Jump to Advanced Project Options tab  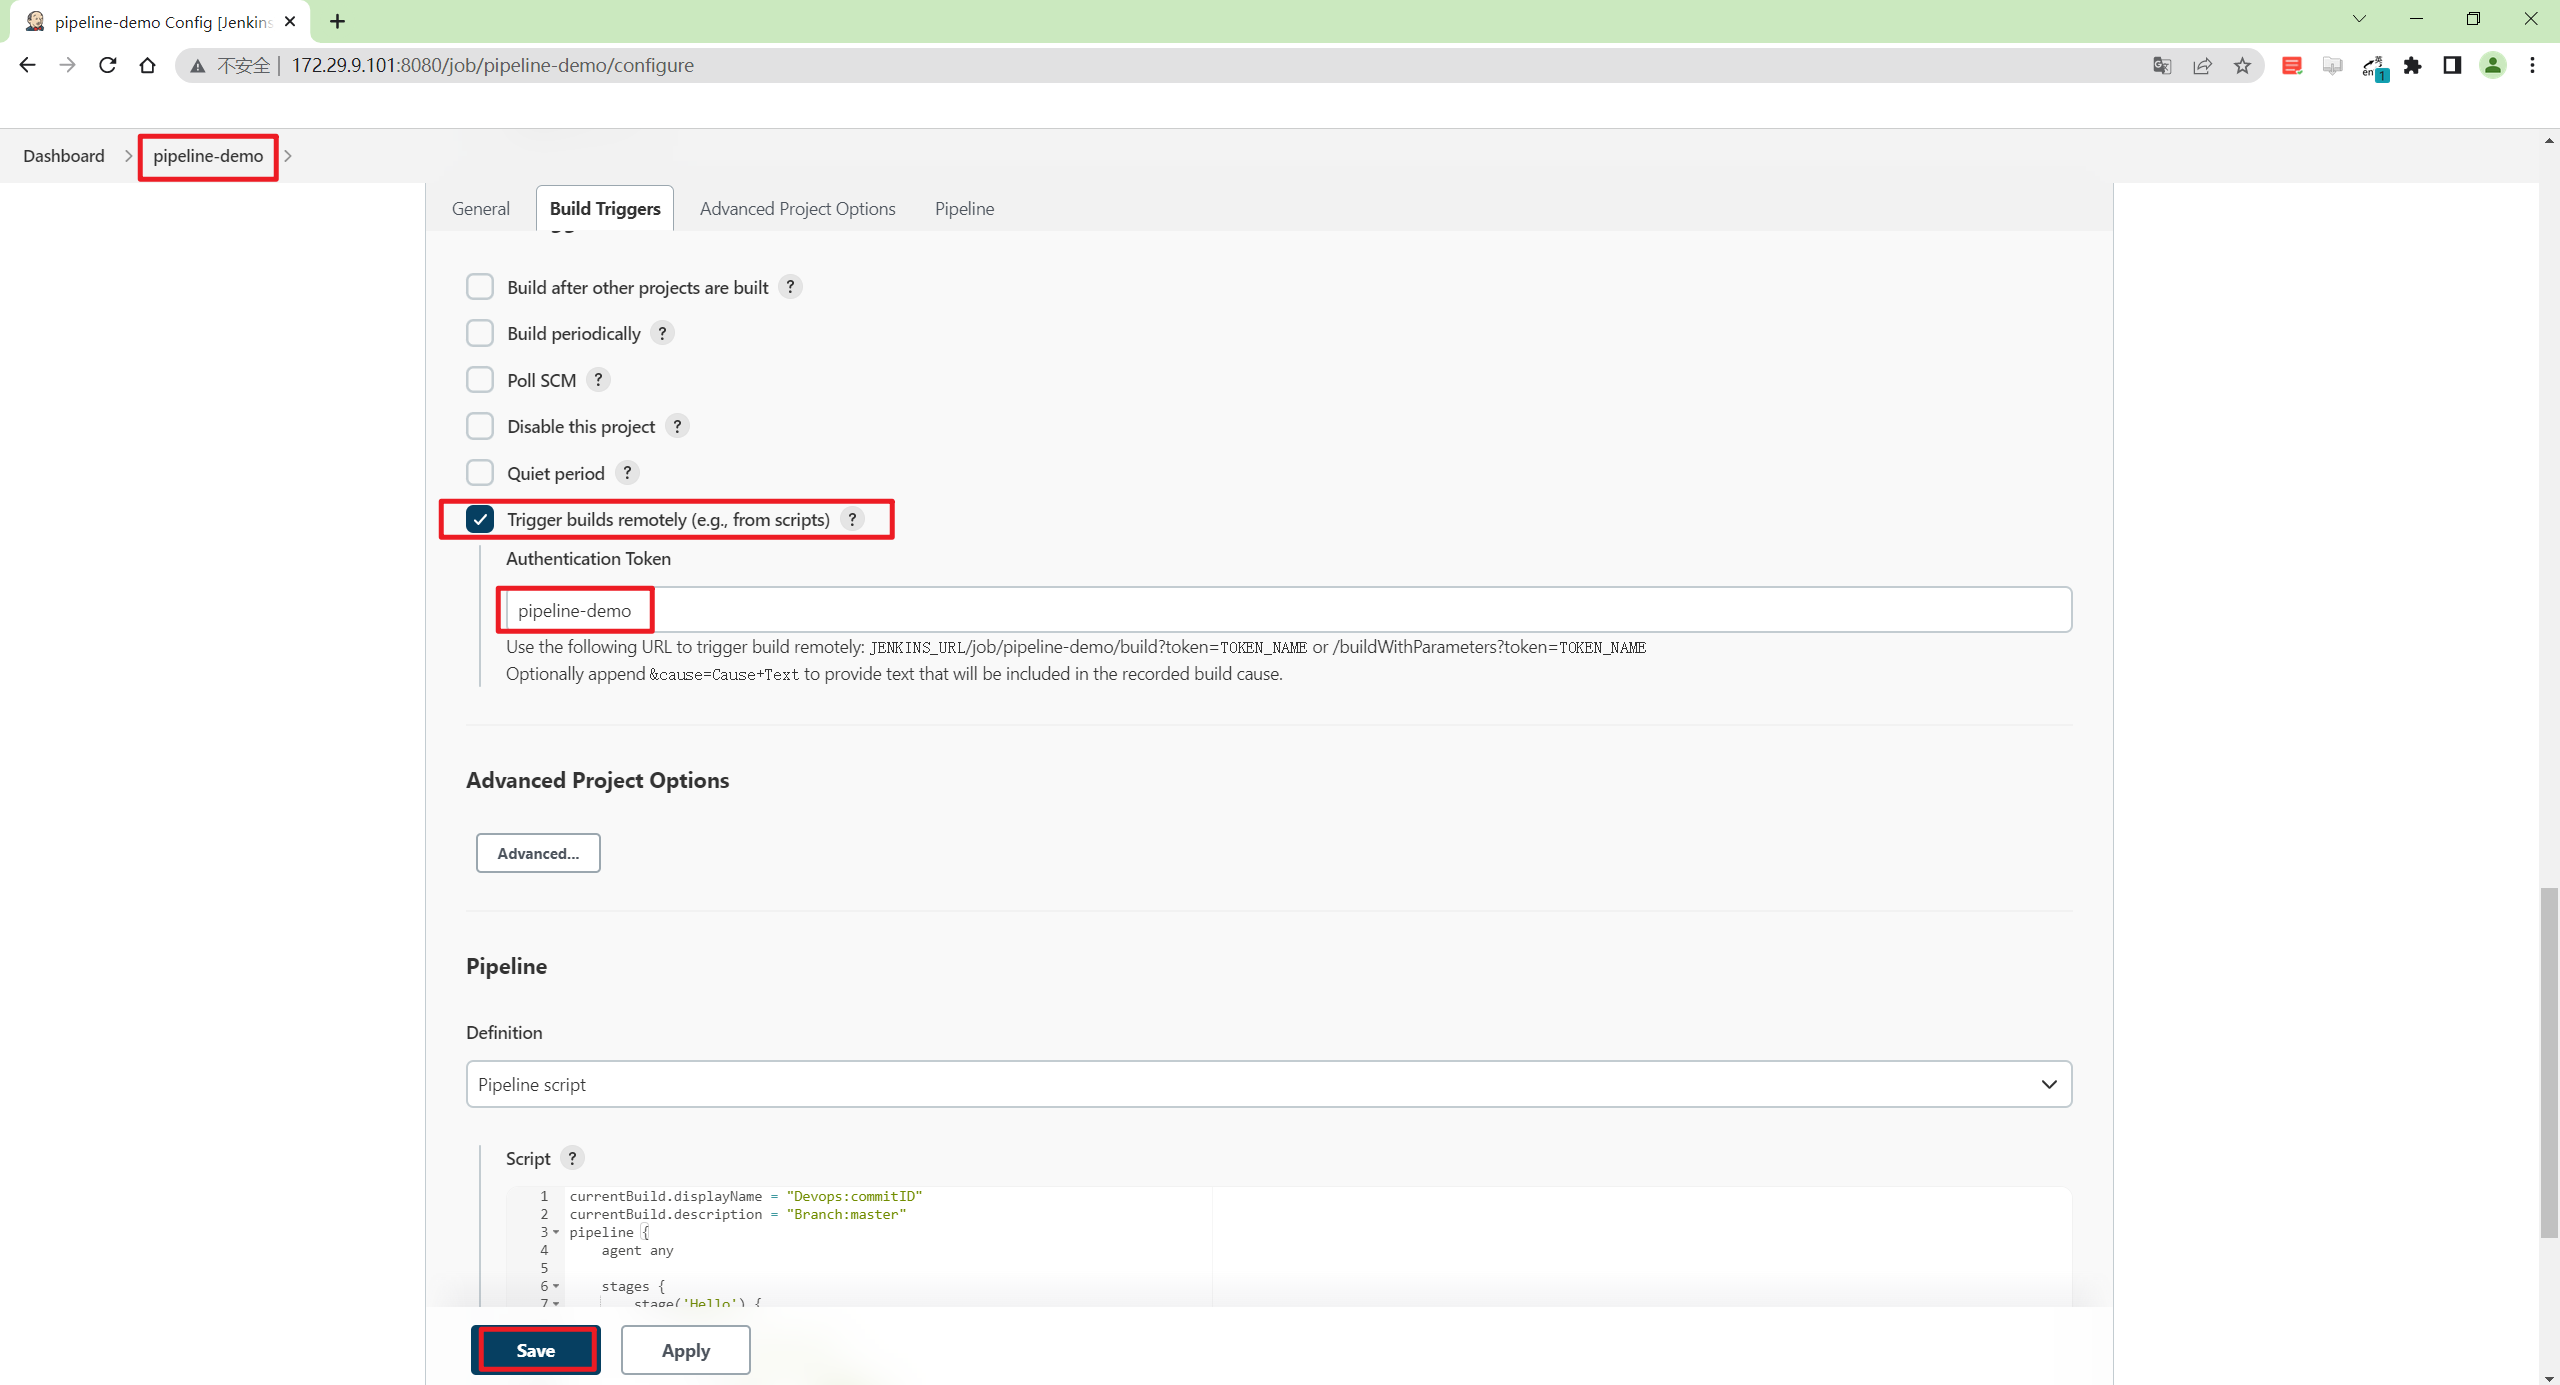coord(798,208)
